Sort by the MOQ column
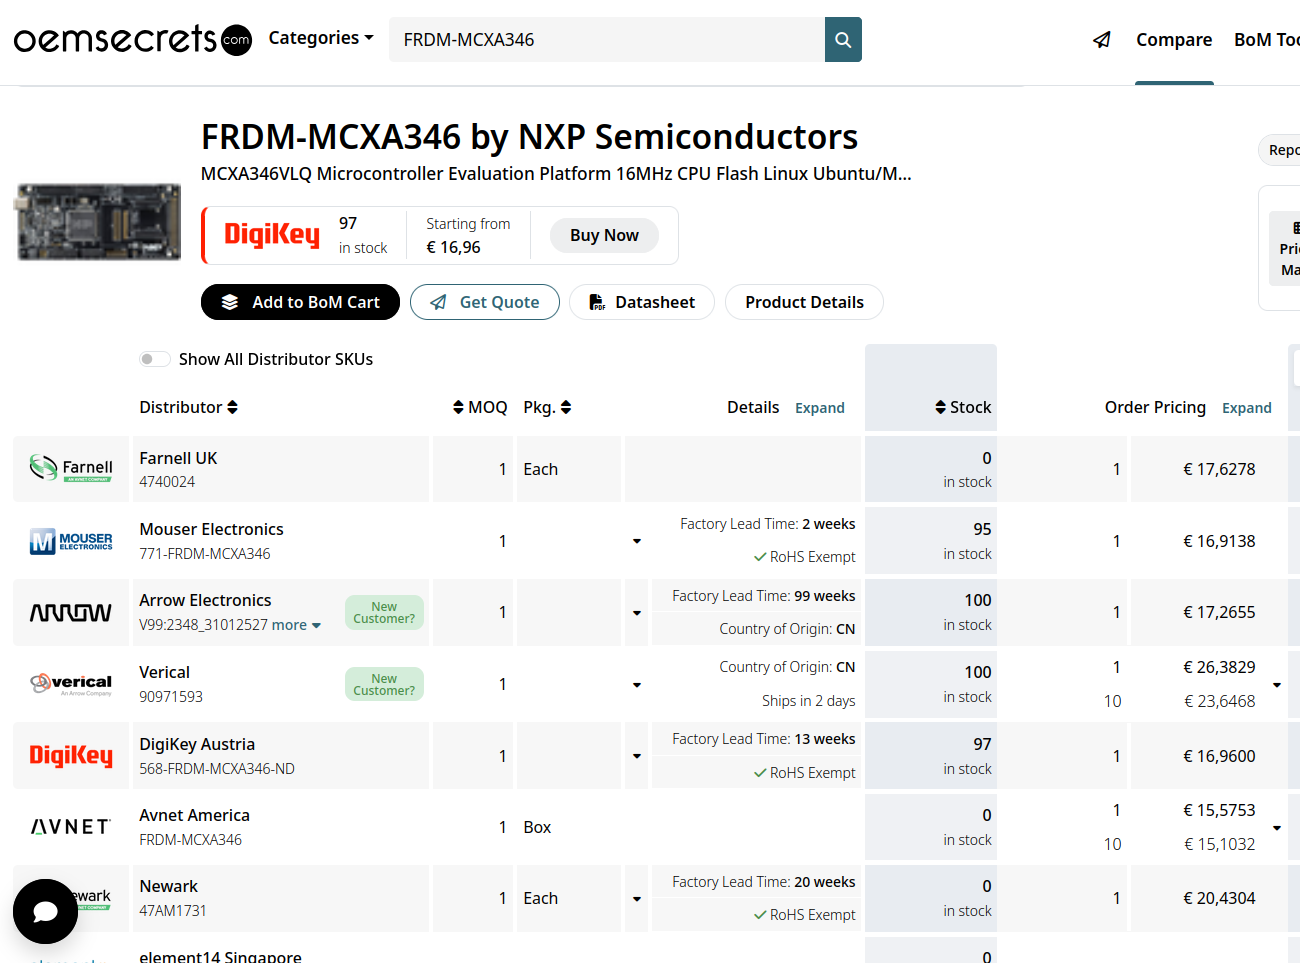 pos(480,407)
